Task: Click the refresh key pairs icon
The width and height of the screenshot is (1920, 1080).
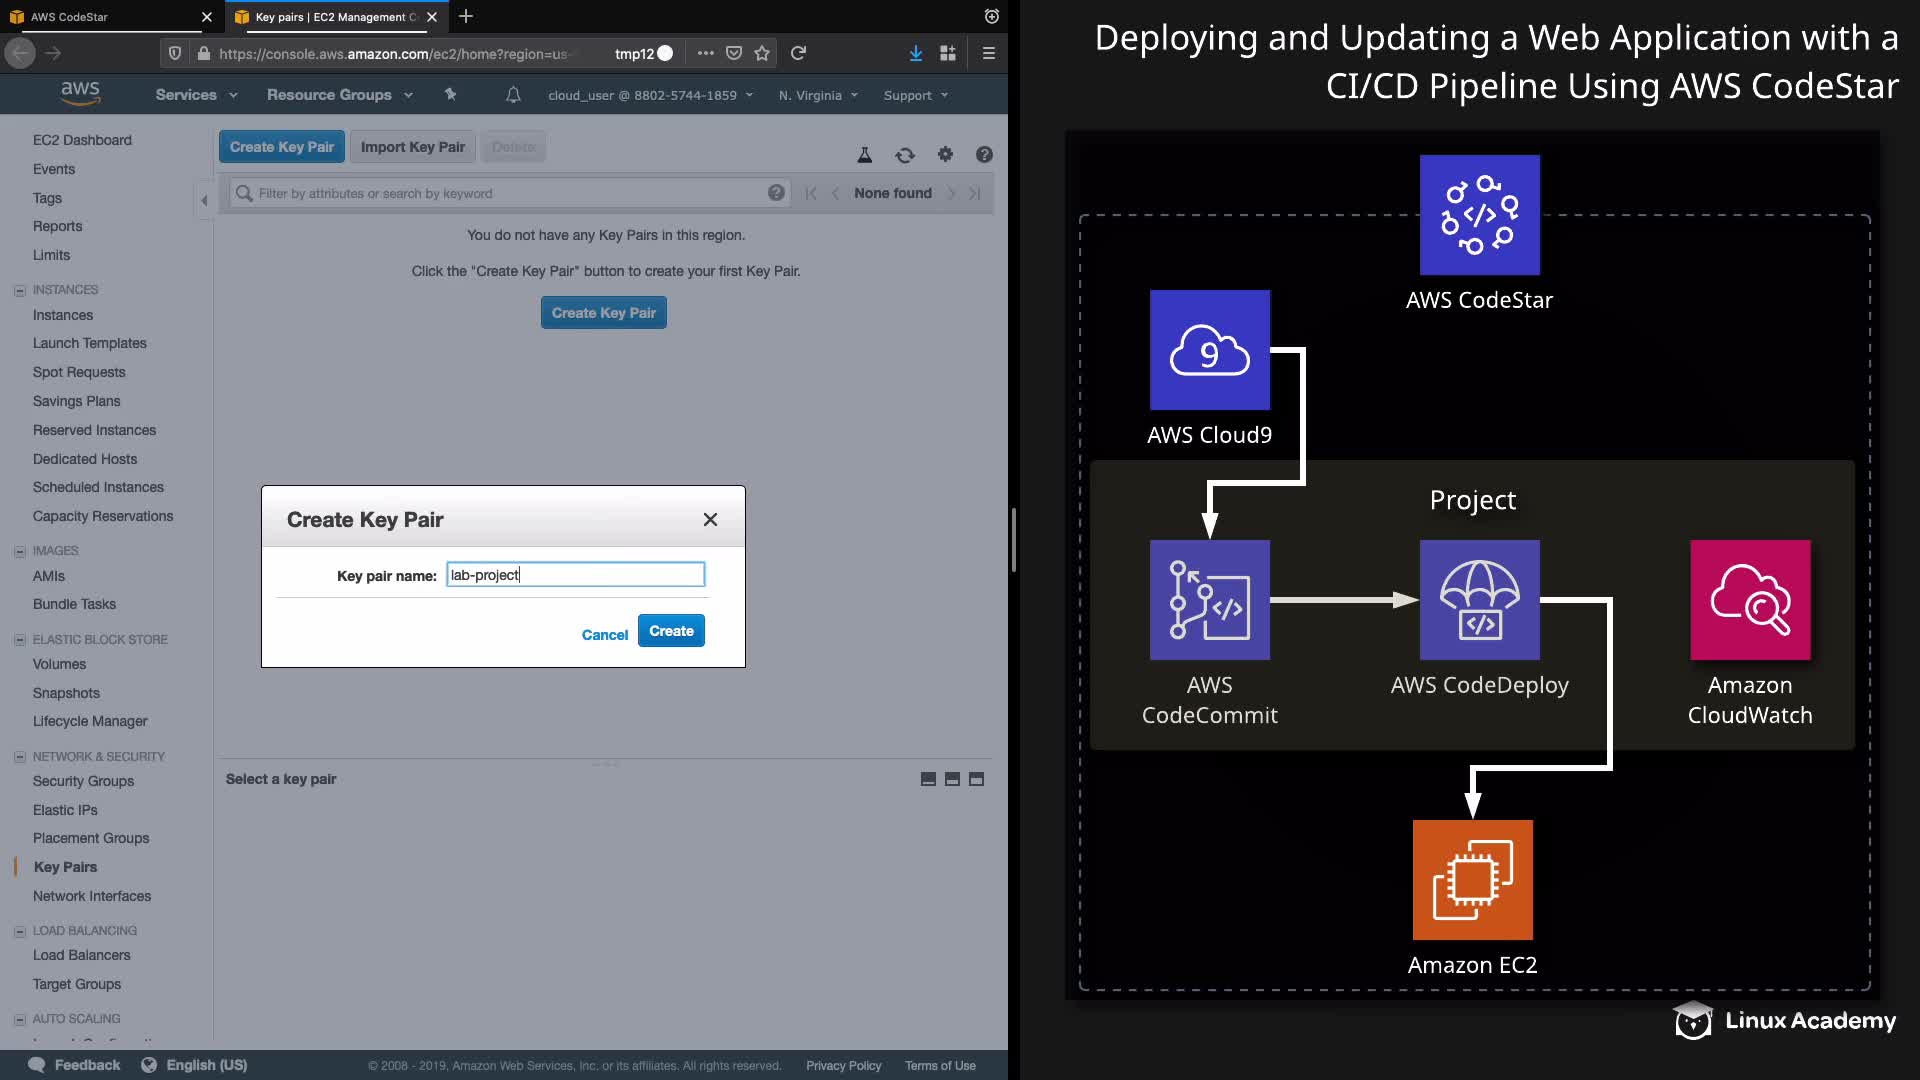Action: point(904,155)
